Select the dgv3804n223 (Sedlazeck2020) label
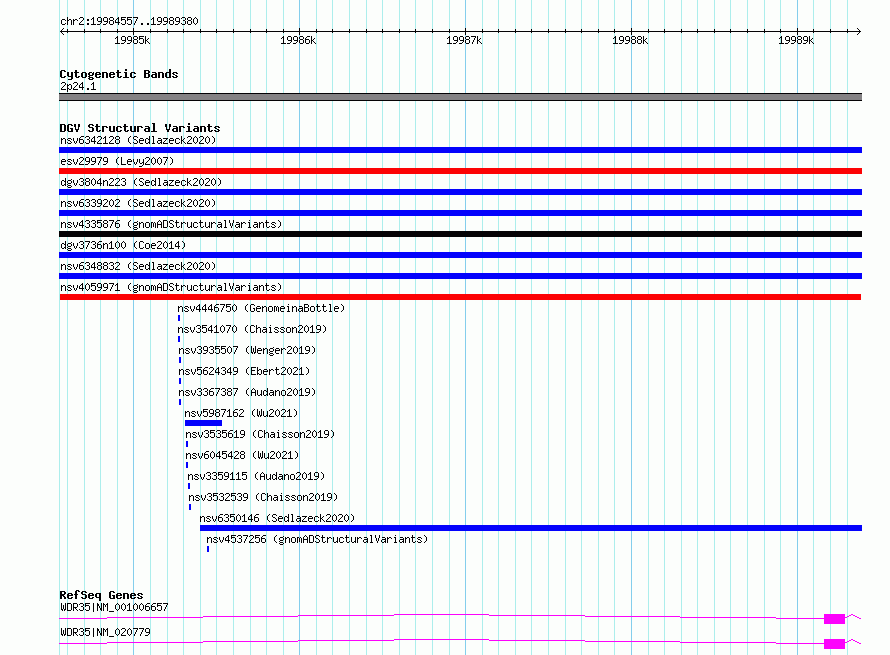The image size is (890, 655). click(141, 182)
